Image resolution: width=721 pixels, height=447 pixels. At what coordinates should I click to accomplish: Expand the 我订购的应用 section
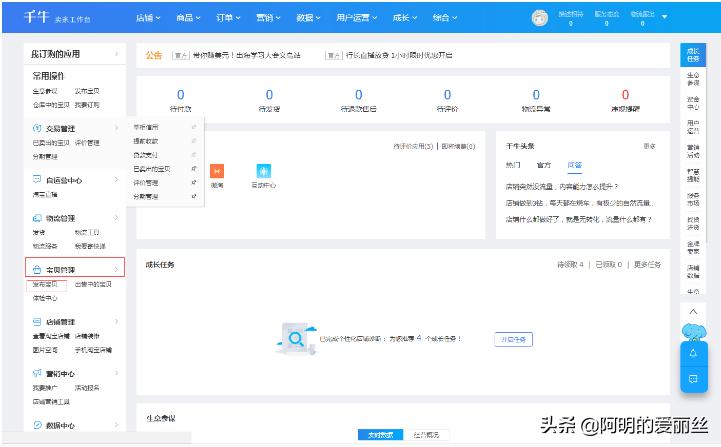(116, 54)
